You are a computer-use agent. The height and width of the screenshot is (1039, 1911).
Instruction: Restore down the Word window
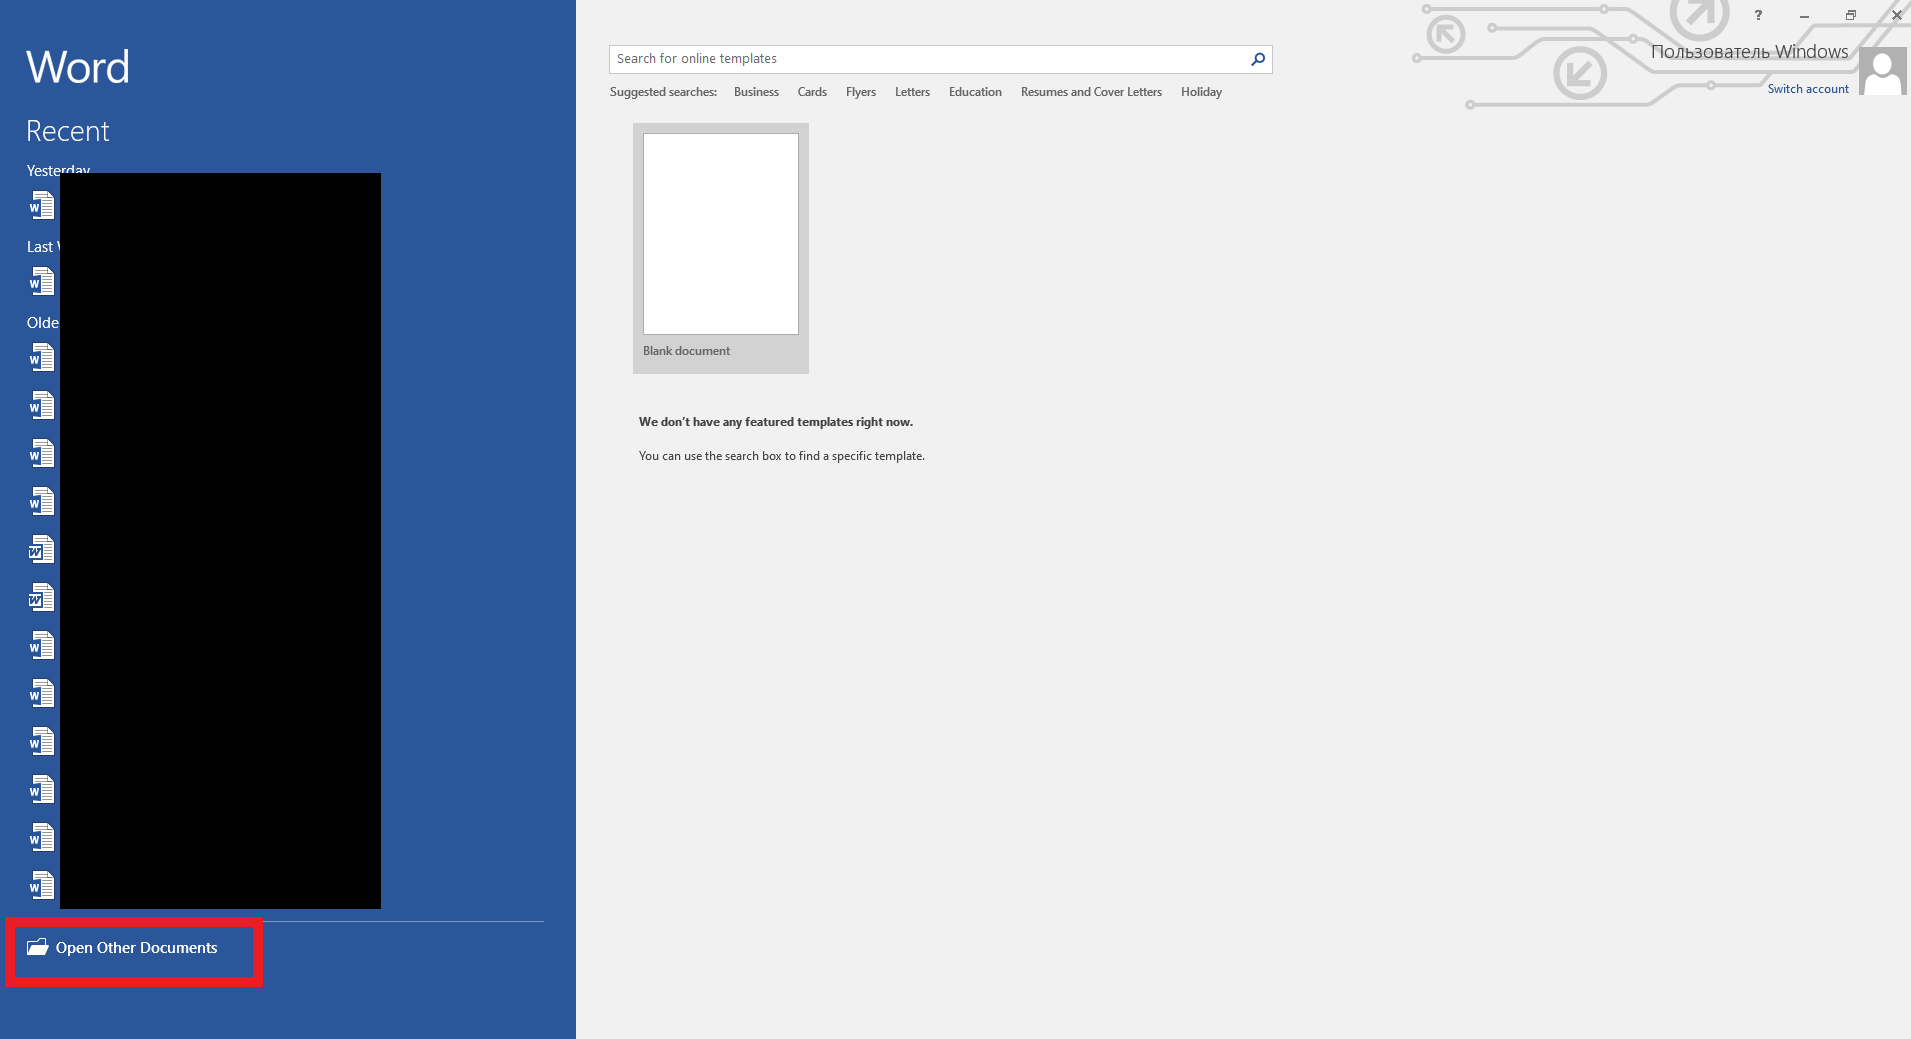point(1850,15)
